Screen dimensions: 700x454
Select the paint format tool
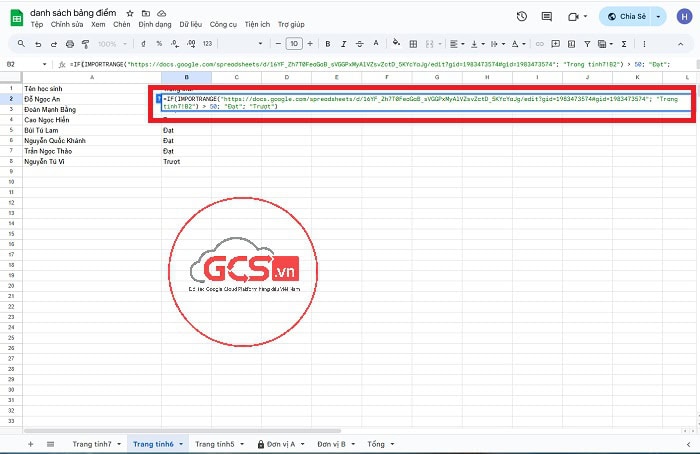point(88,44)
